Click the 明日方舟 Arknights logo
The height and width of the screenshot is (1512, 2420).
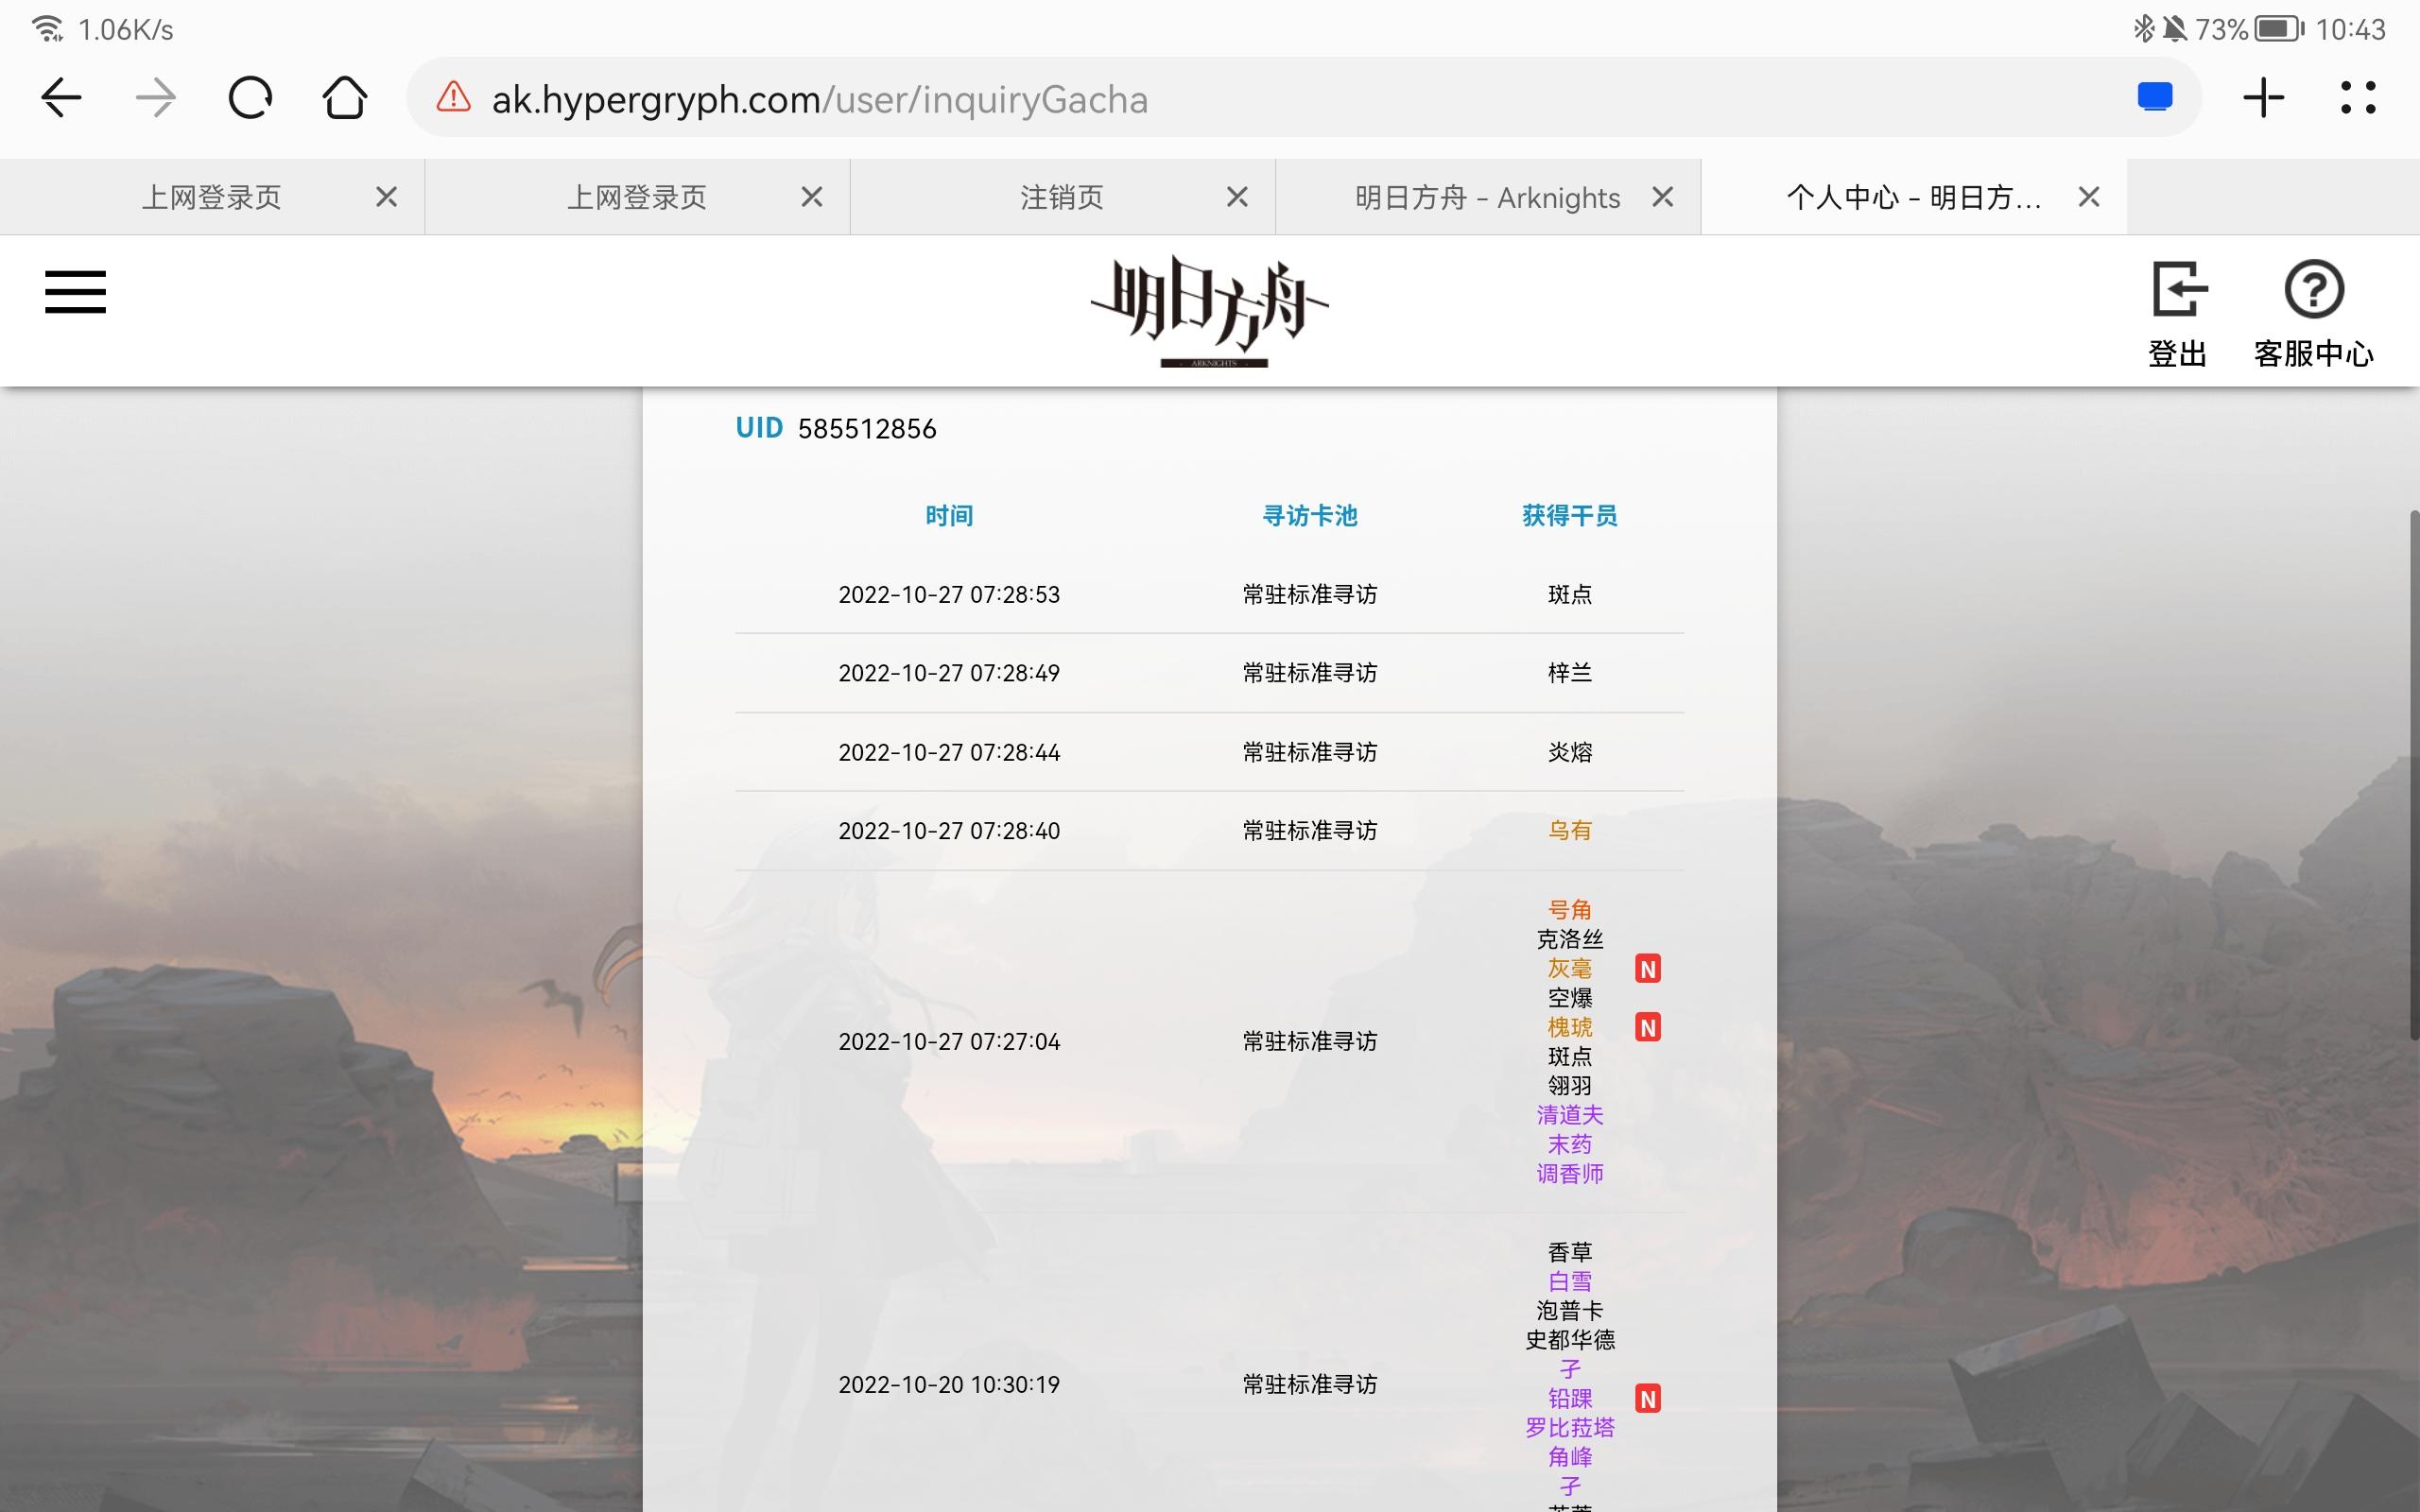click(1209, 311)
